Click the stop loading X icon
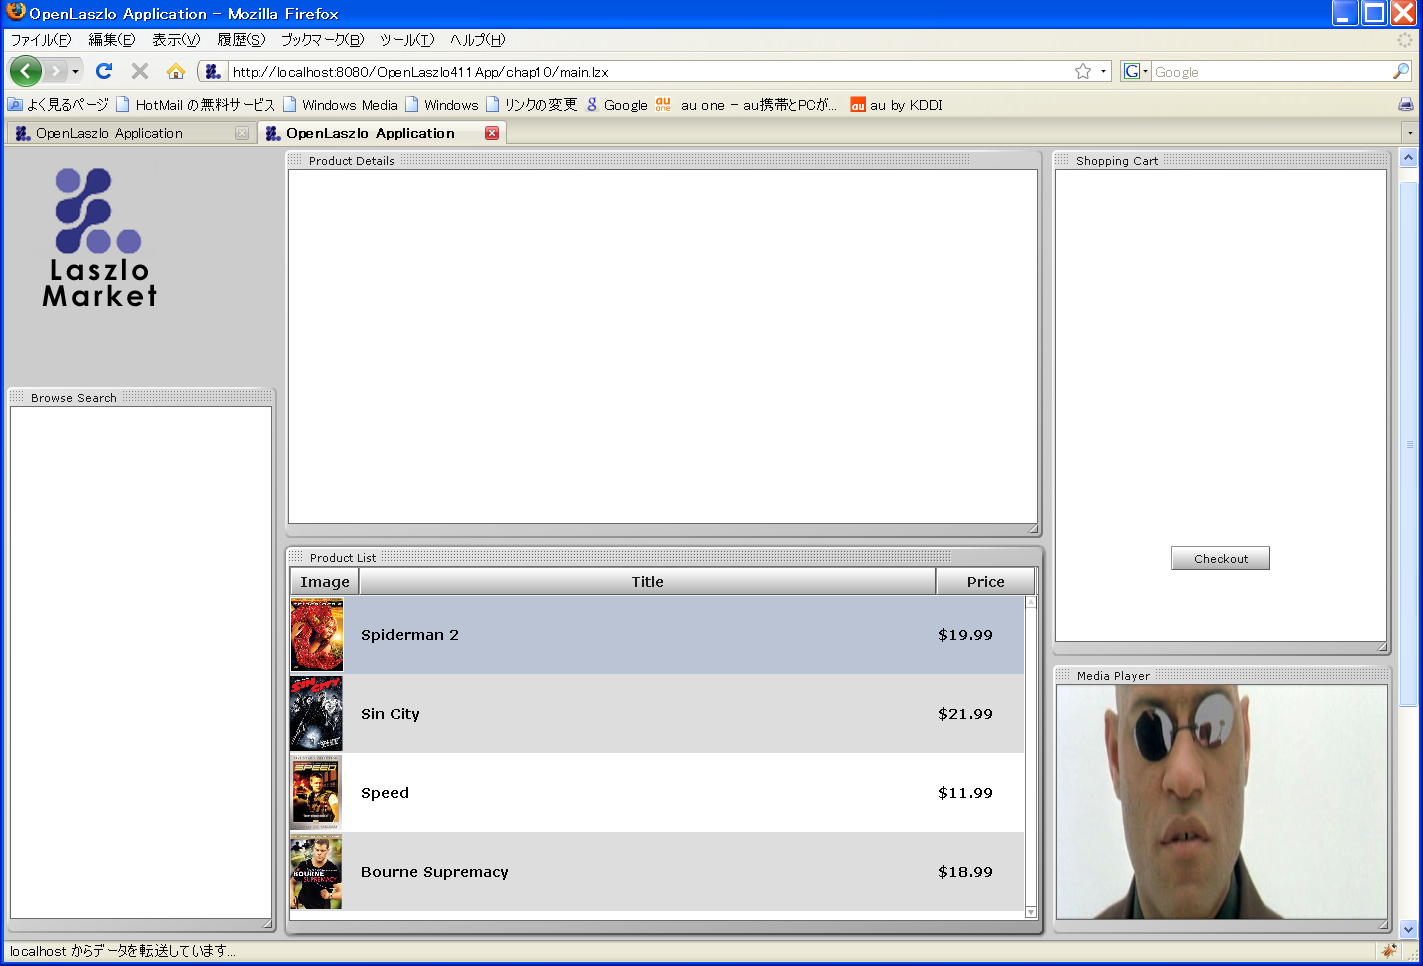Screen dimensions: 1423x966 (140, 71)
